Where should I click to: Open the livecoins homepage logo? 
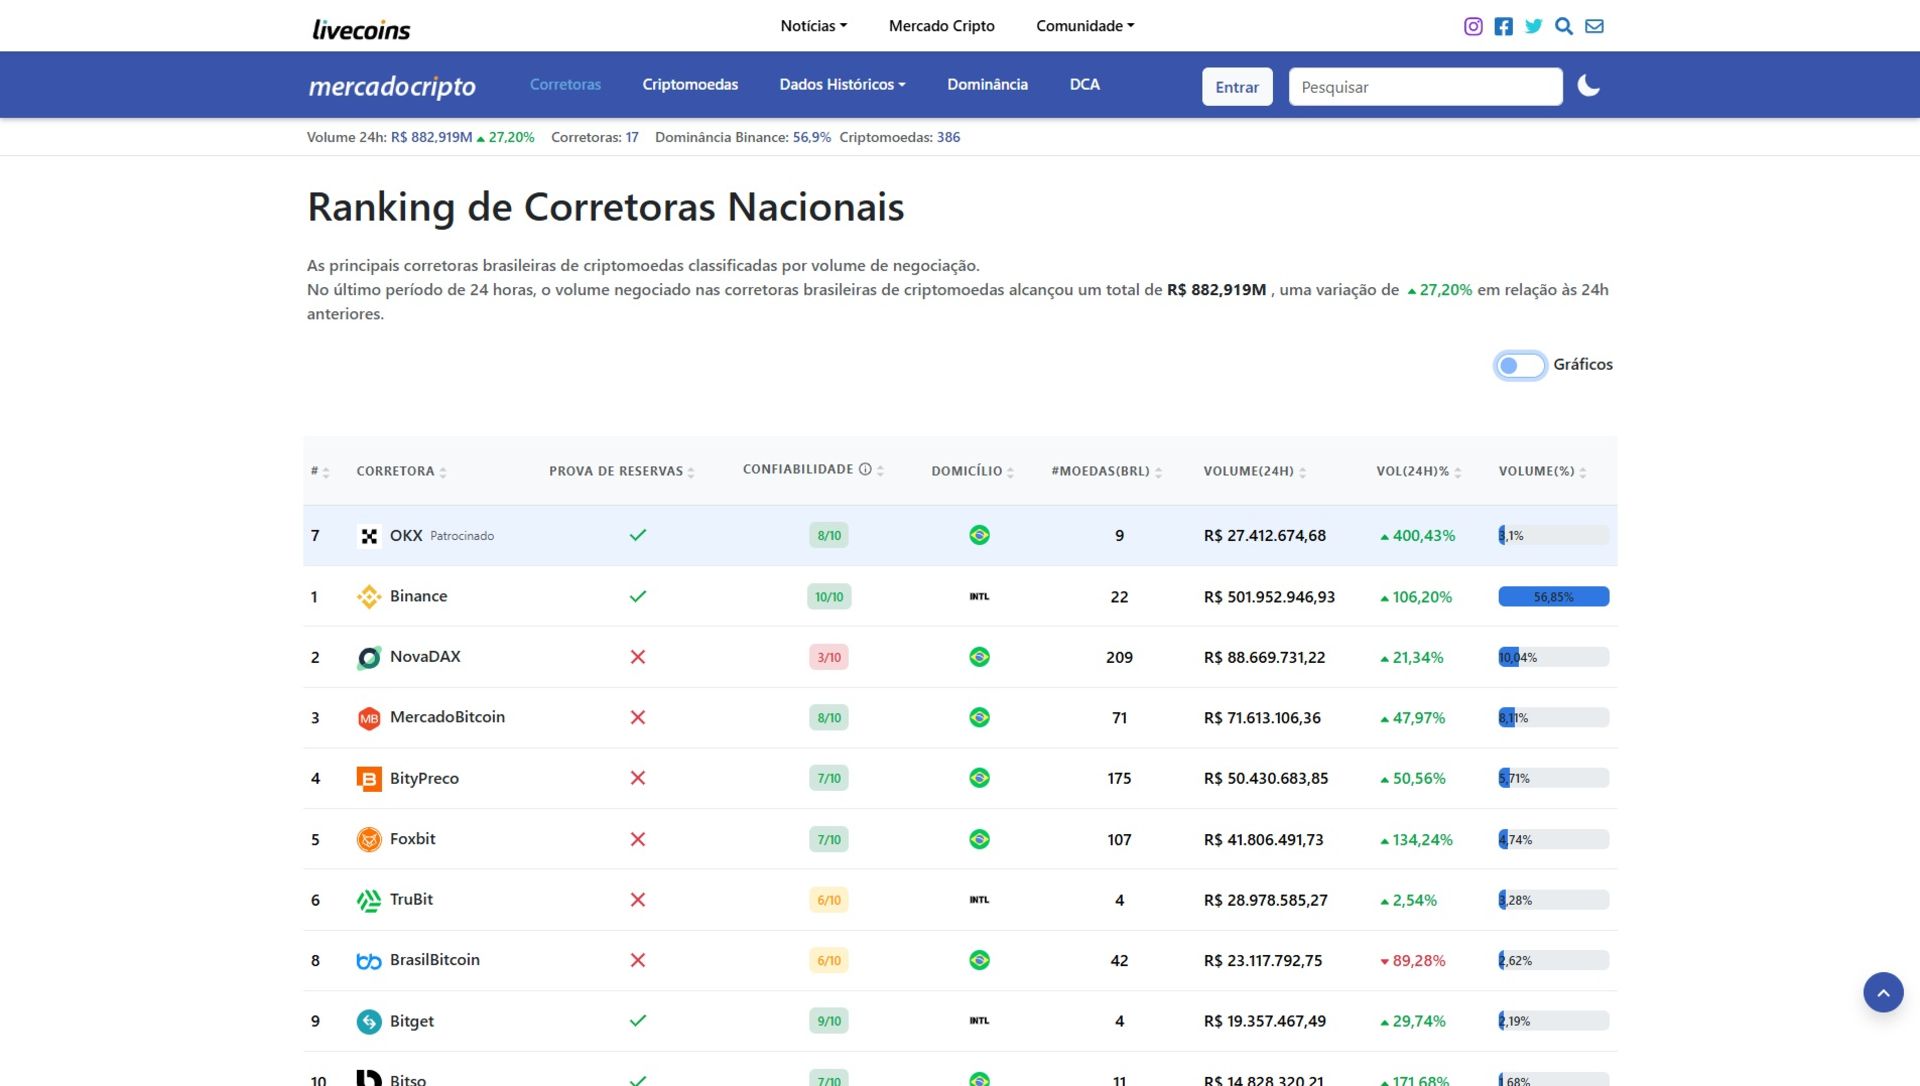(x=360, y=29)
